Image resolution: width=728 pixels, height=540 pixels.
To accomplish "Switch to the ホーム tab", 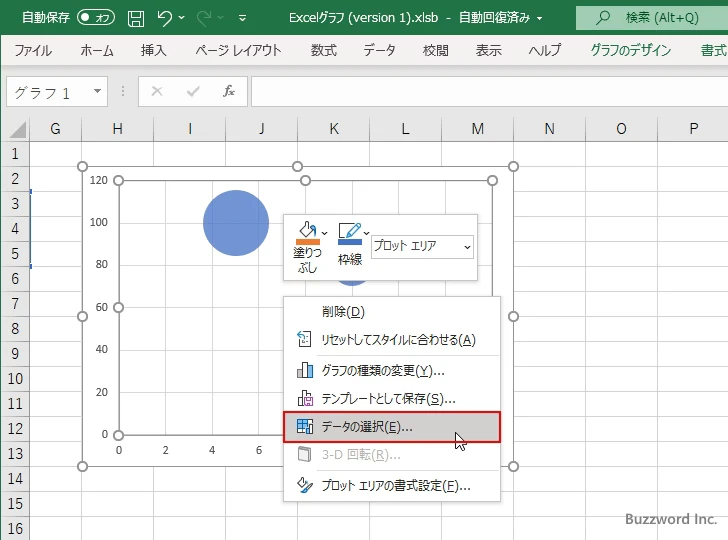I will point(97,50).
